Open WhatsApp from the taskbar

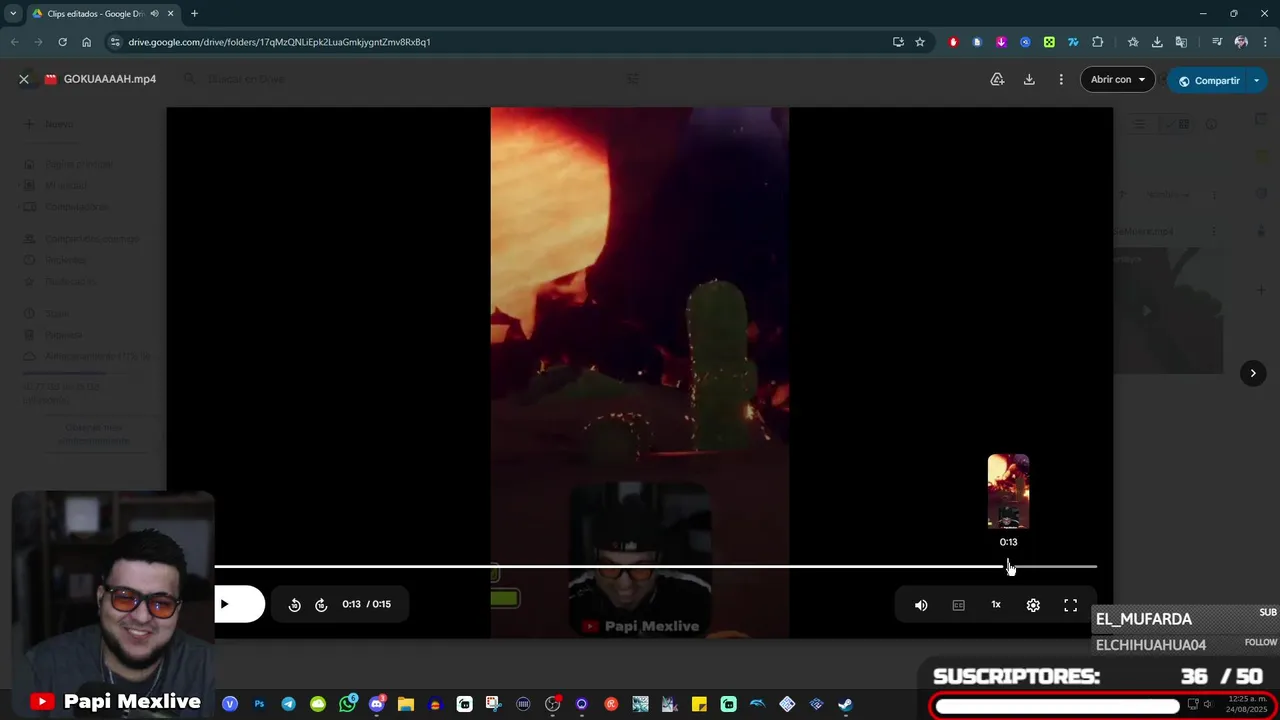click(347, 704)
